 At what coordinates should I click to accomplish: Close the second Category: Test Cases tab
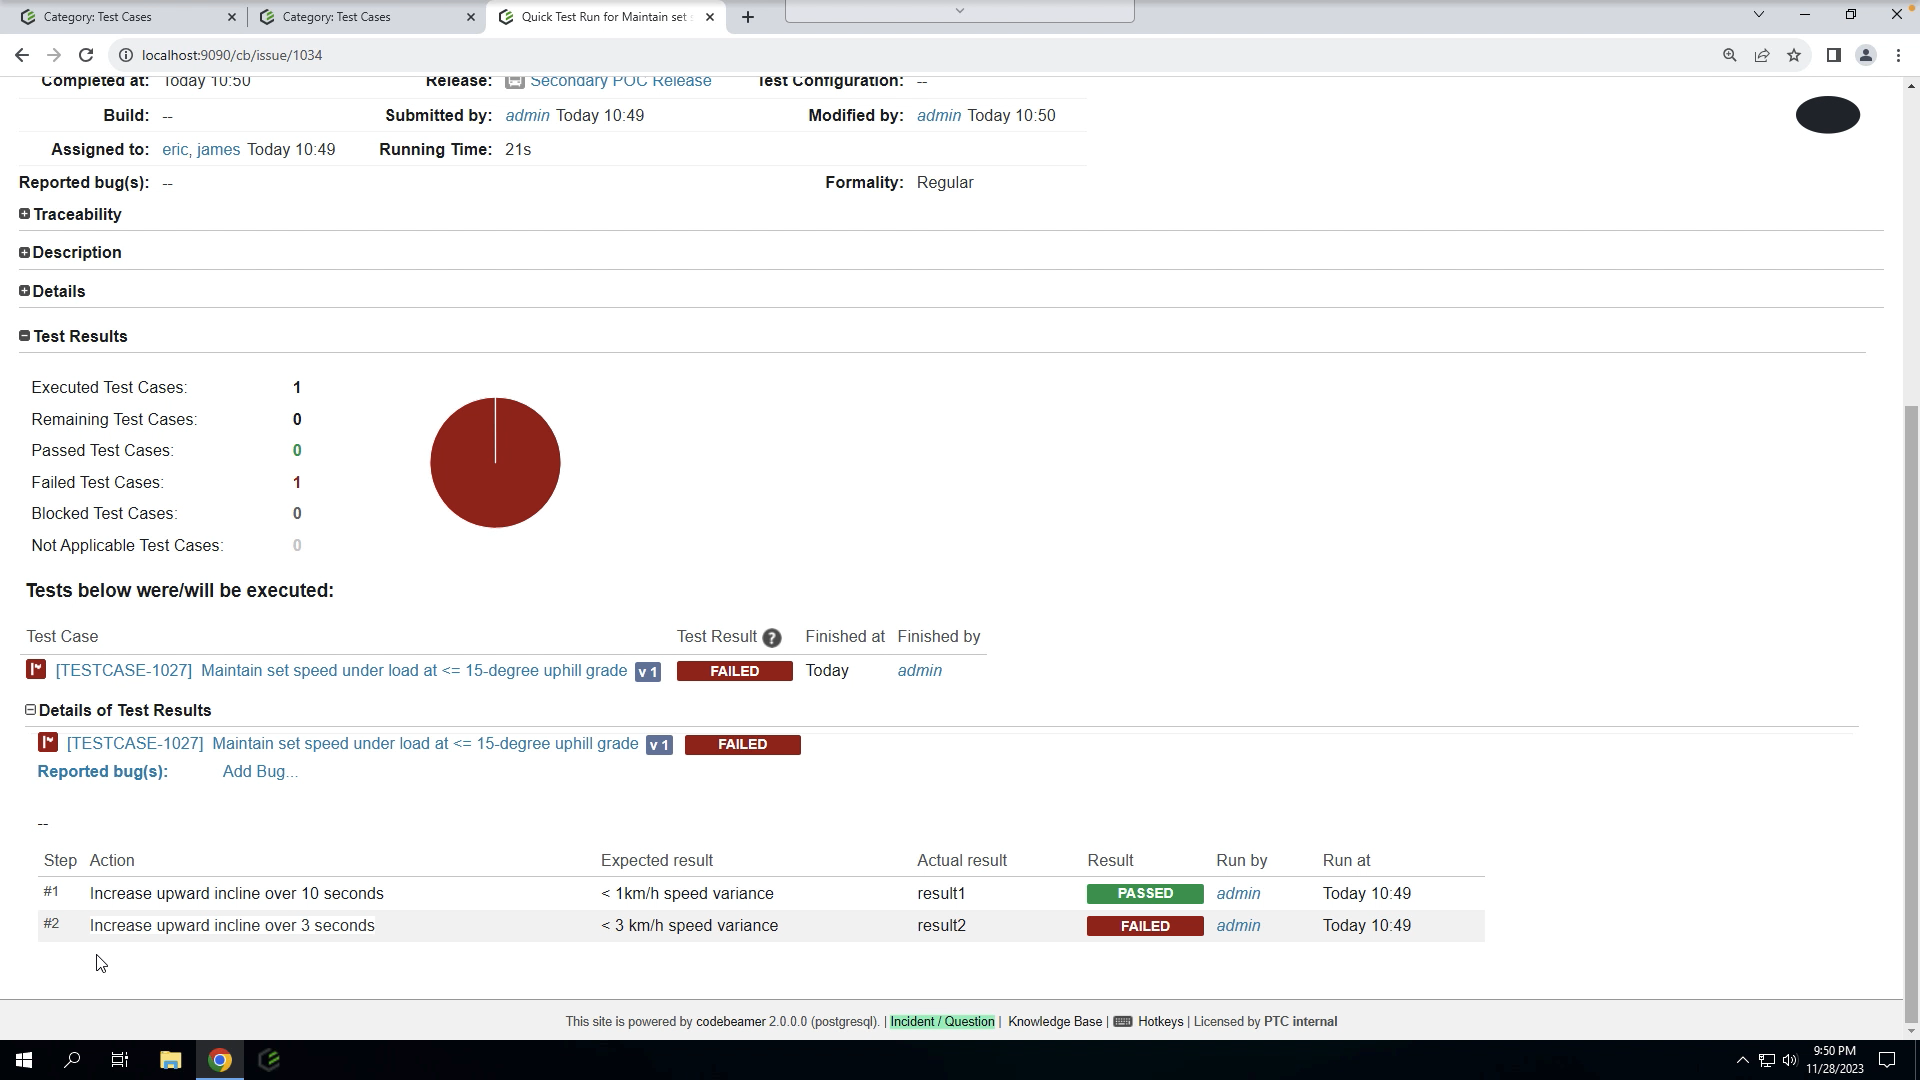[x=471, y=17]
